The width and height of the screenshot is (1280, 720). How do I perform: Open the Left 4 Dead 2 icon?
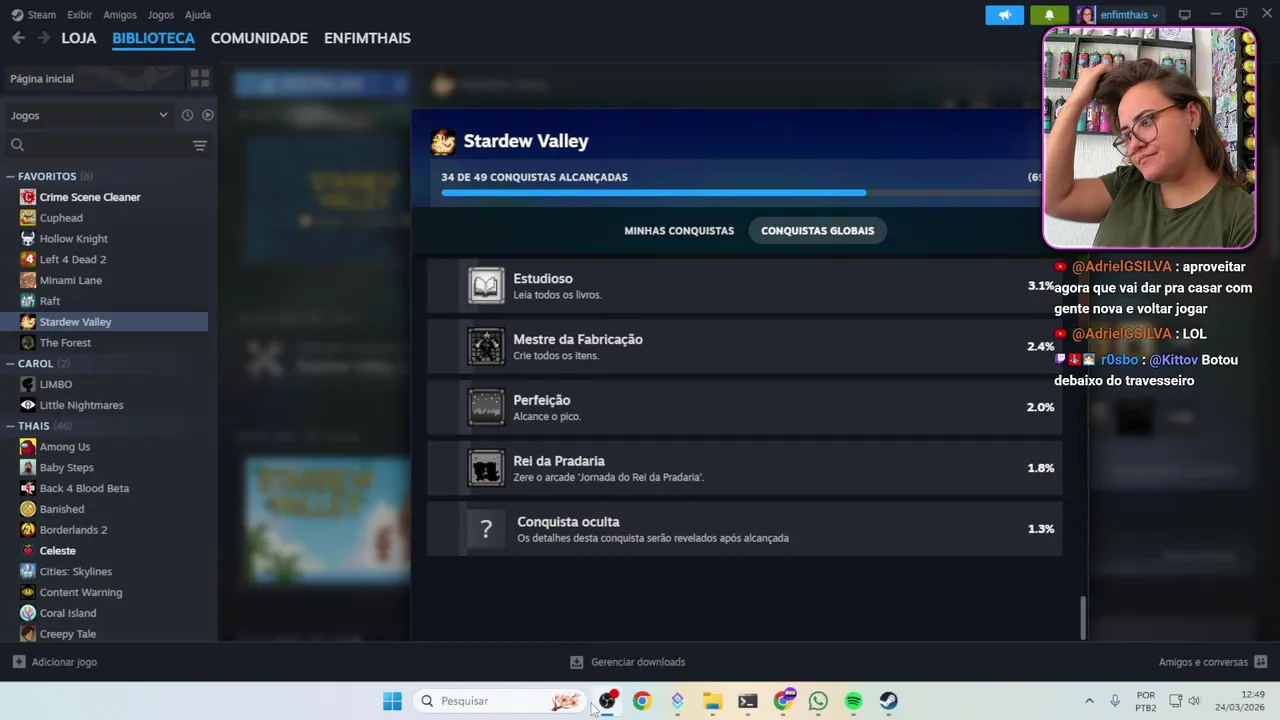[28, 259]
